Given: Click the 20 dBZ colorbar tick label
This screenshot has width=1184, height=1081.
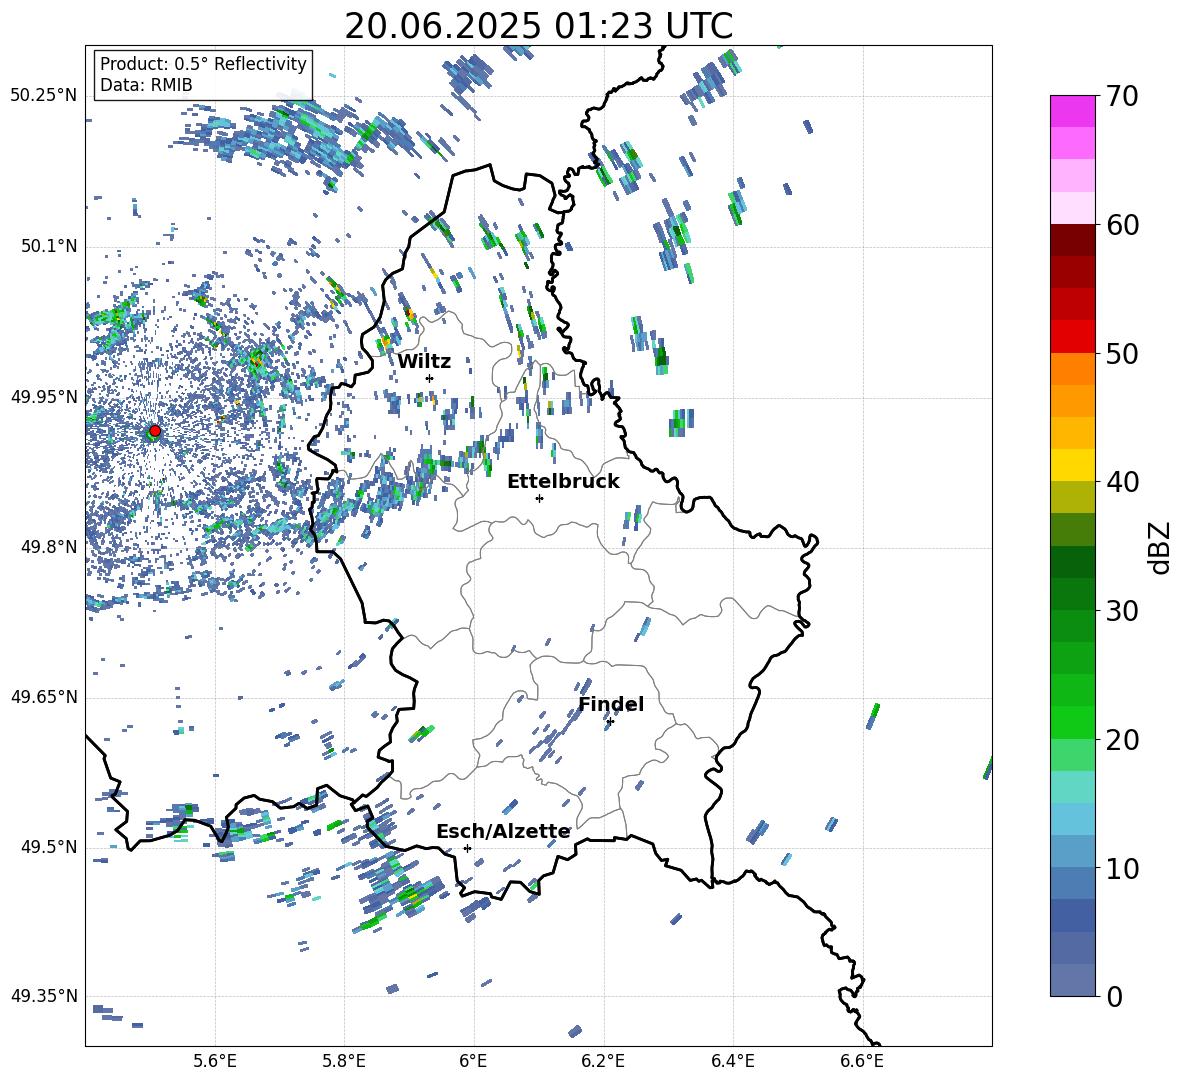Looking at the screenshot, I should pyautogui.click(x=1121, y=739).
